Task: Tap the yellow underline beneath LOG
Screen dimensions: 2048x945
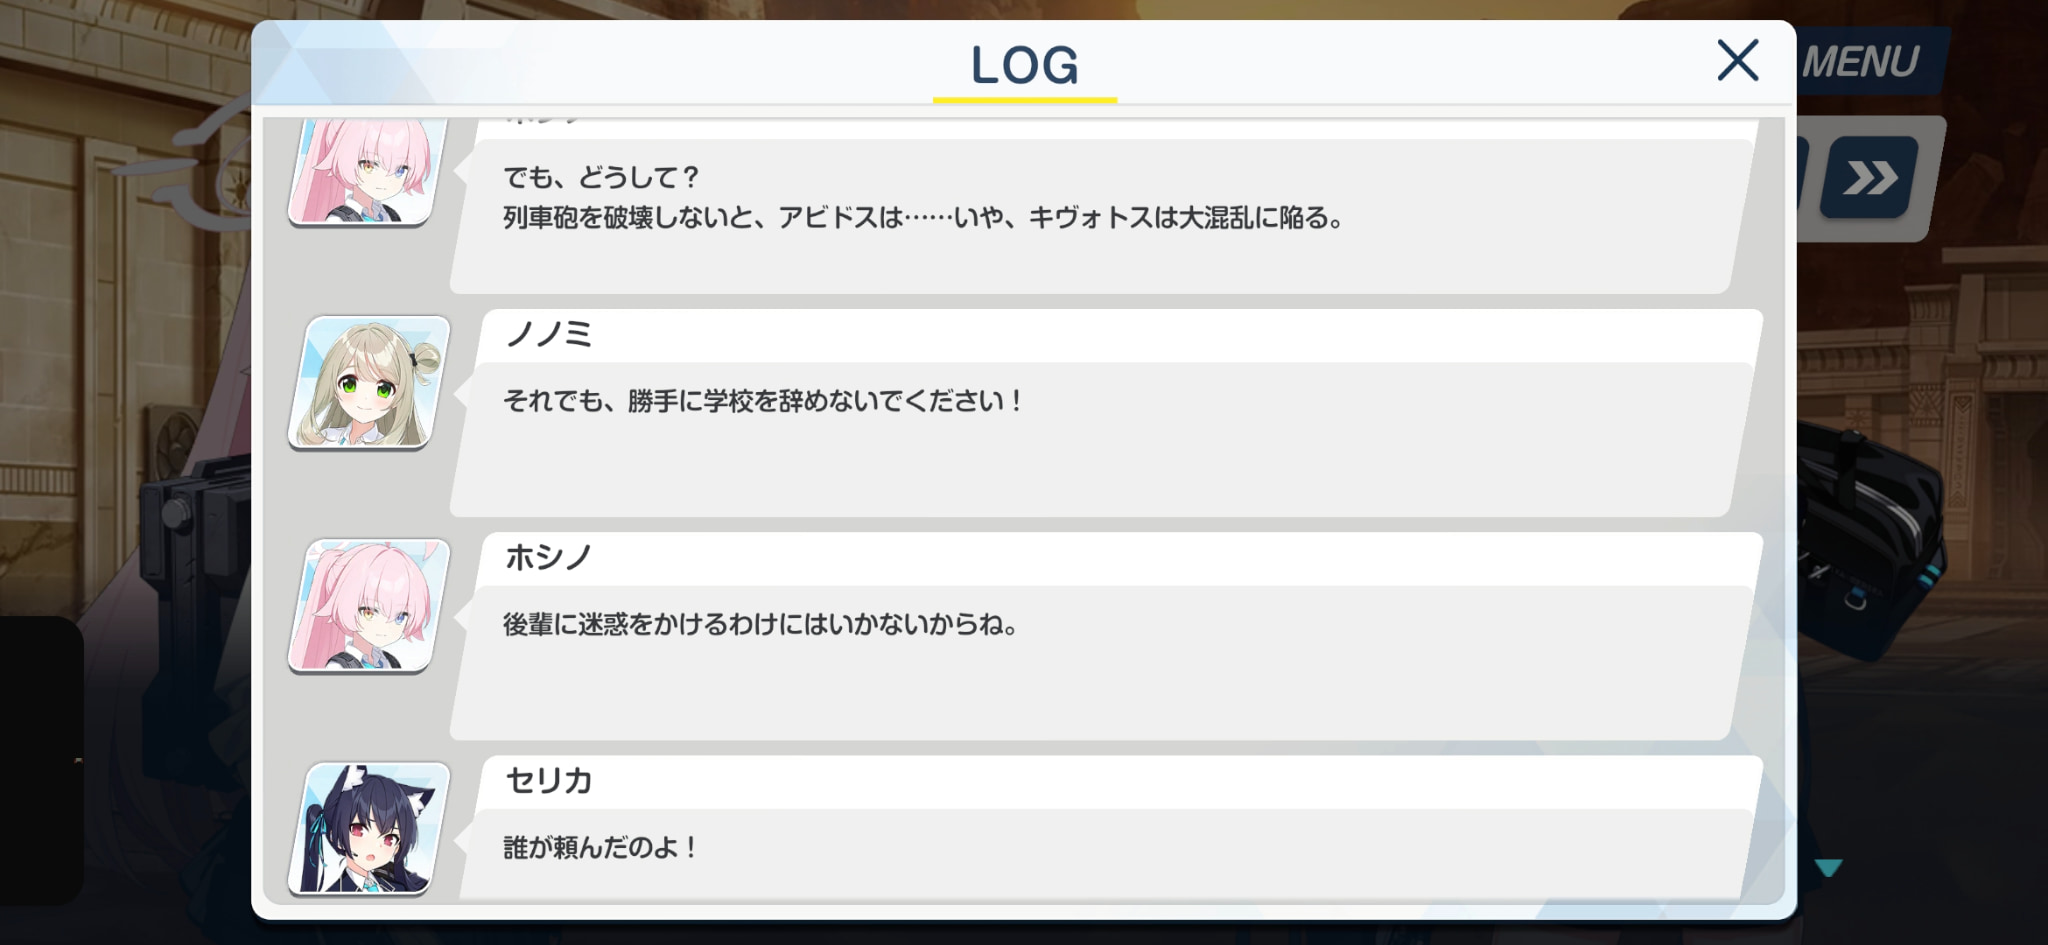Action: coord(1025,100)
